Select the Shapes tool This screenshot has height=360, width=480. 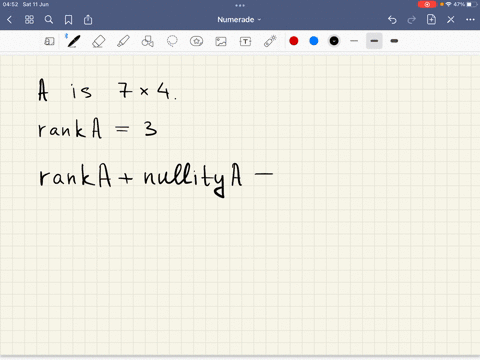(x=147, y=41)
